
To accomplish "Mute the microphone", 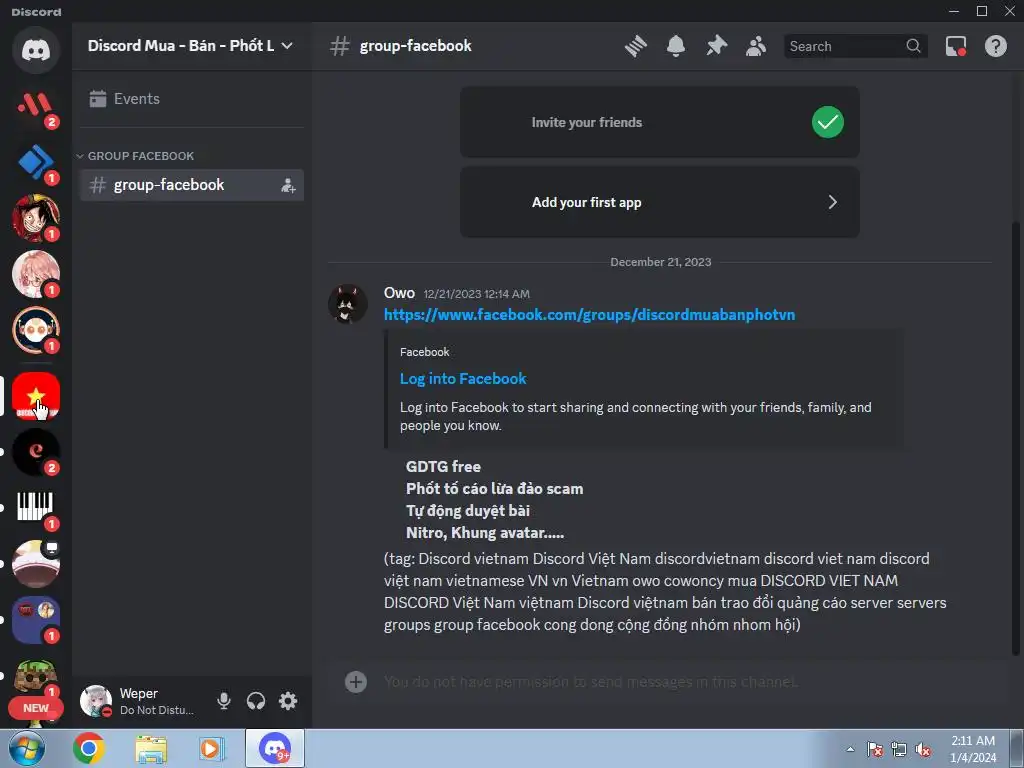I will click(224, 701).
